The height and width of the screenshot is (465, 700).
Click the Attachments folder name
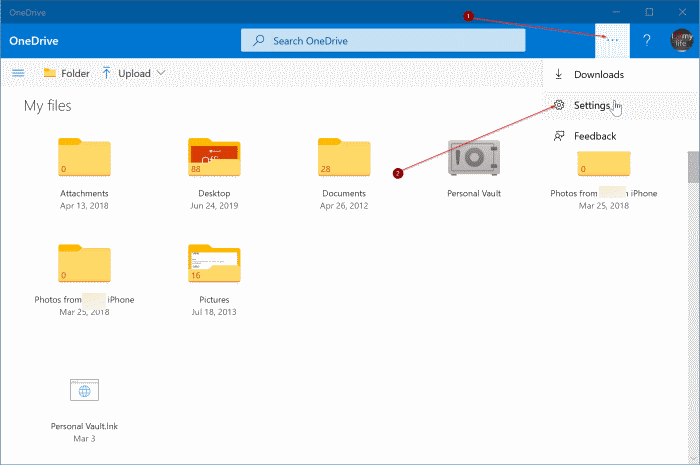(x=84, y=193)
